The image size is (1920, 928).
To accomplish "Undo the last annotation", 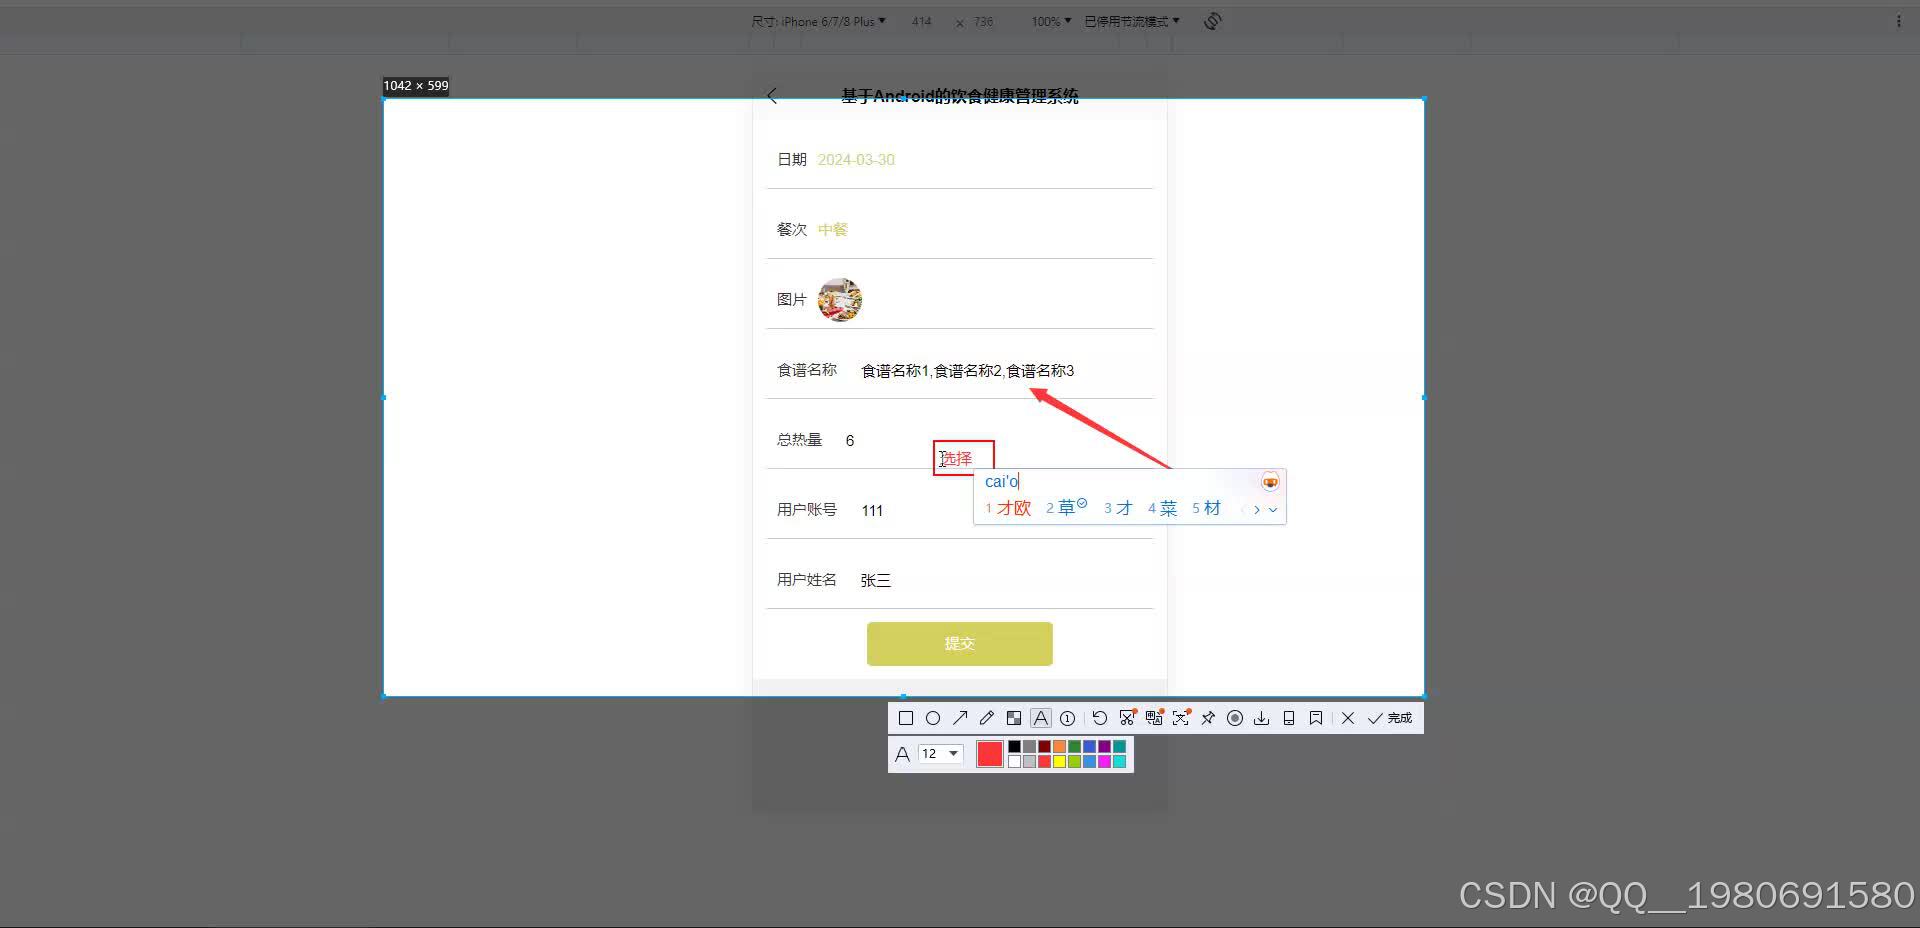I will (1100, 718).
